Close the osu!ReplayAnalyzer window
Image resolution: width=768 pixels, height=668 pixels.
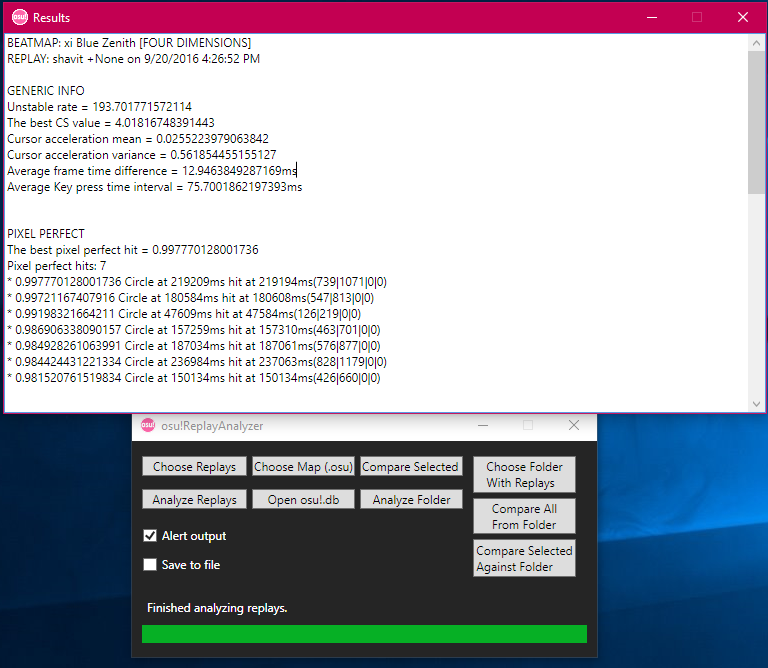pos(574,425)
